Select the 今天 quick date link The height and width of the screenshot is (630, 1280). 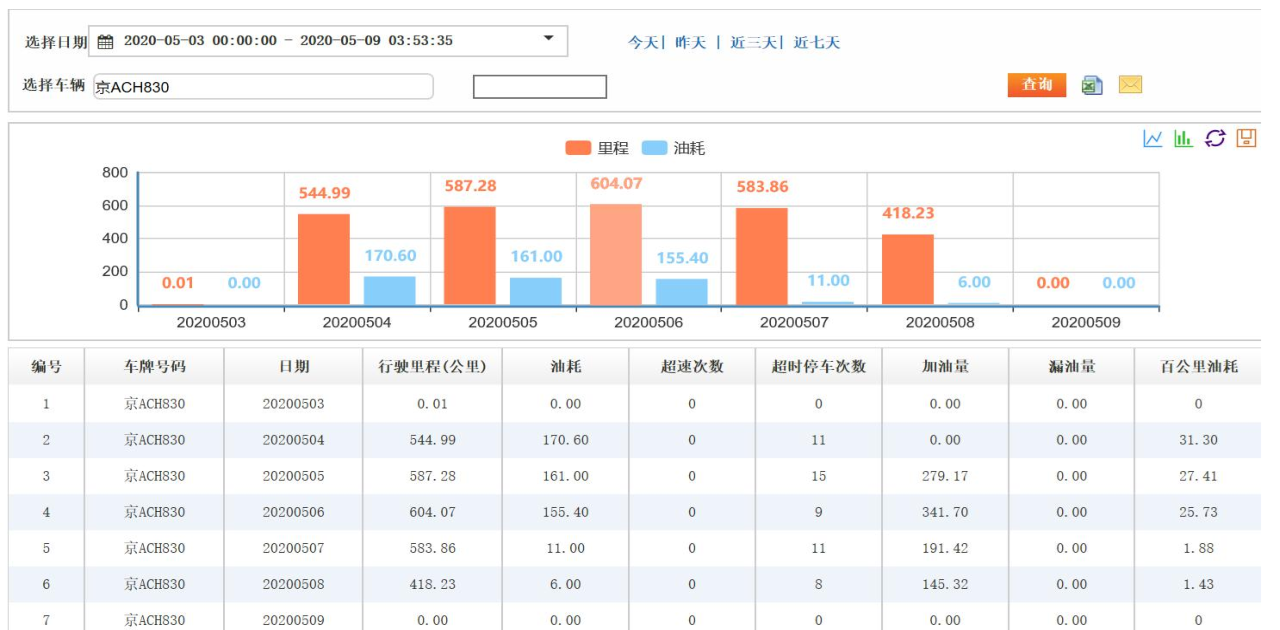643,43
